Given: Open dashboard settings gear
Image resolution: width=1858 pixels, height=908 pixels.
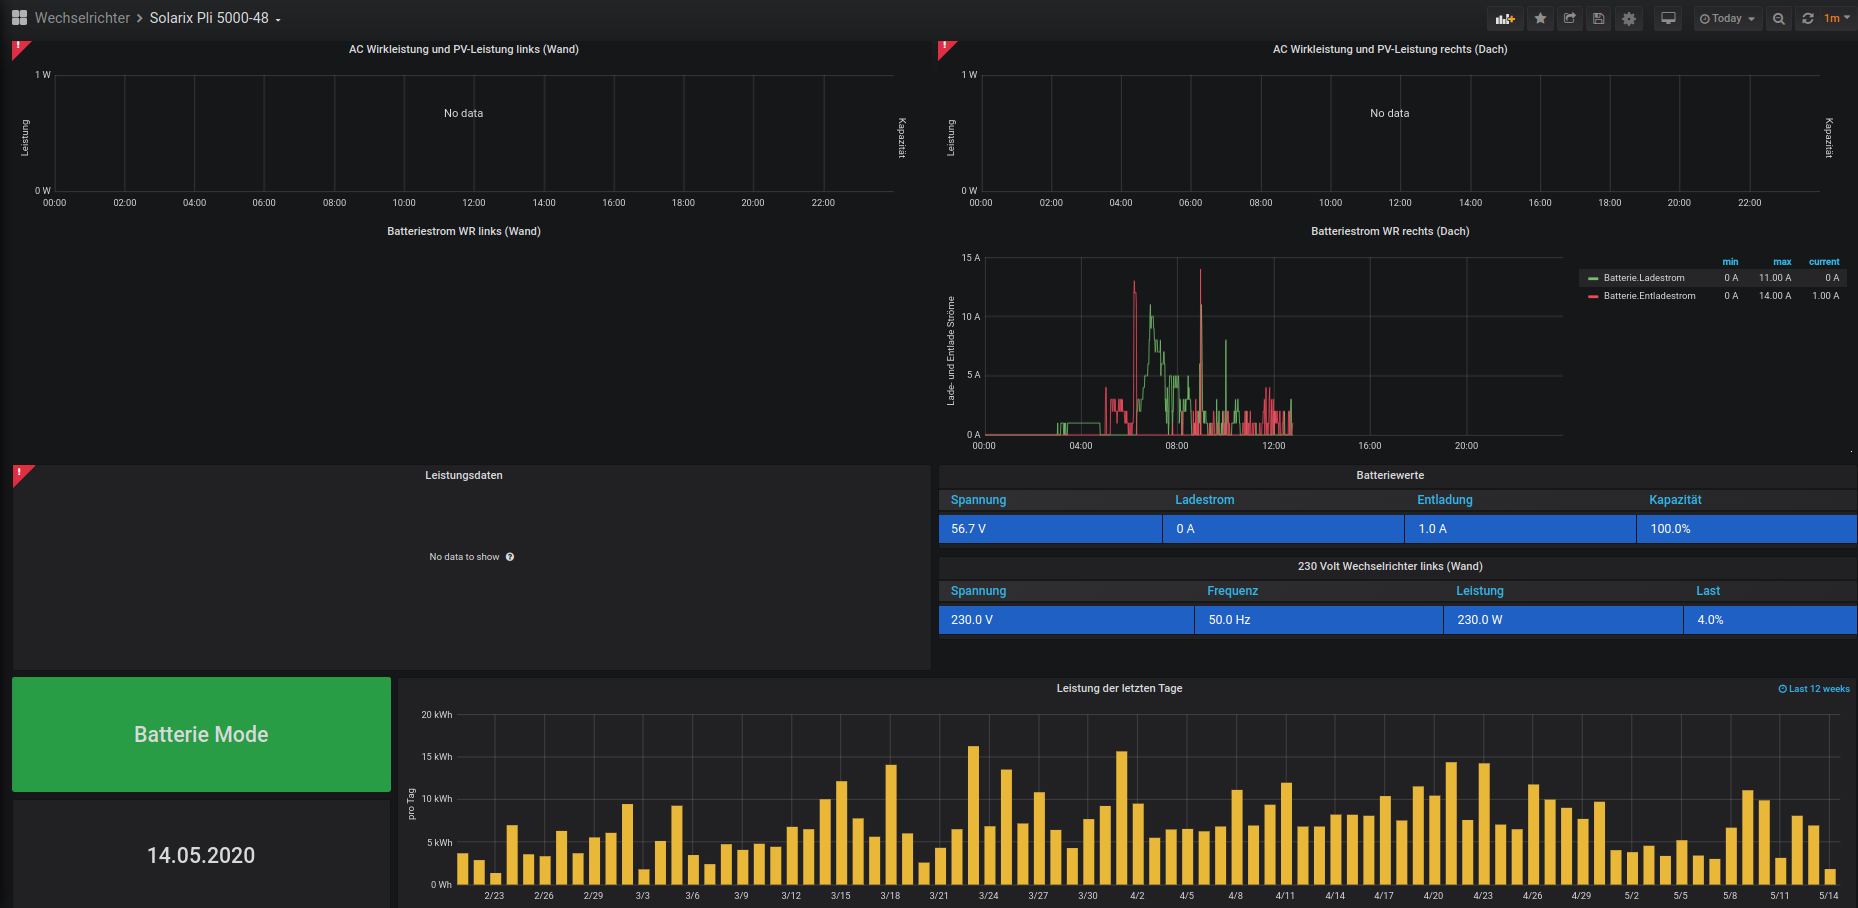Looking at the screenshot, I should 1629,18.
